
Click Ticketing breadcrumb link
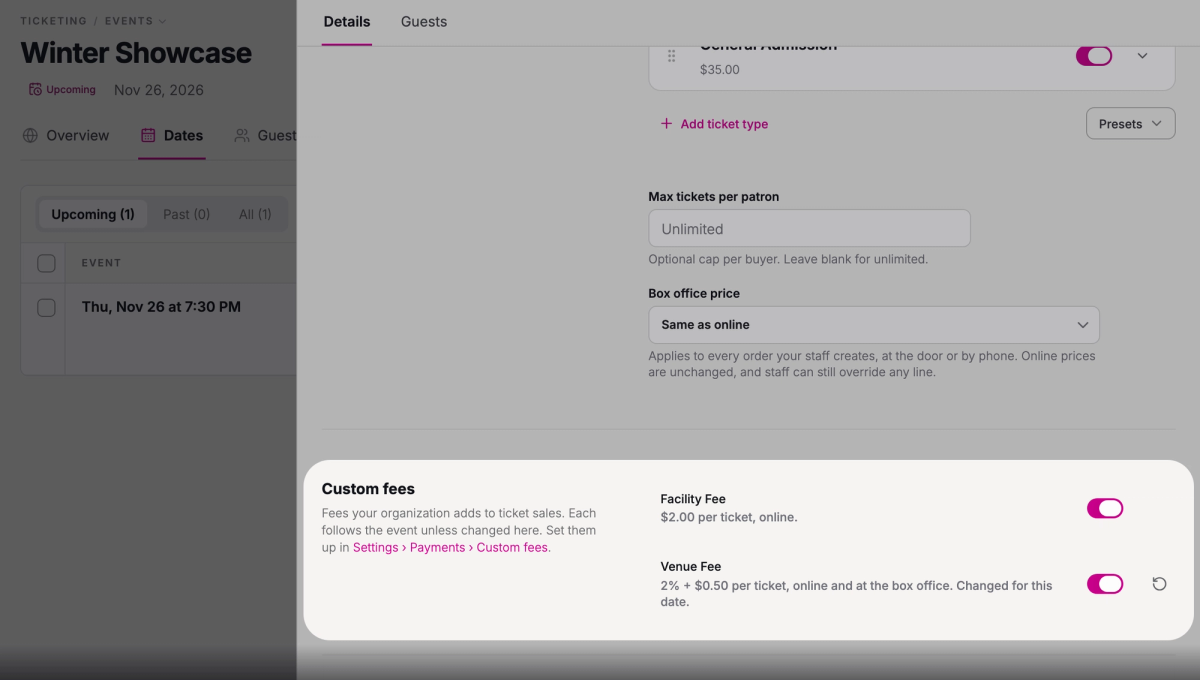pos(54,21)
